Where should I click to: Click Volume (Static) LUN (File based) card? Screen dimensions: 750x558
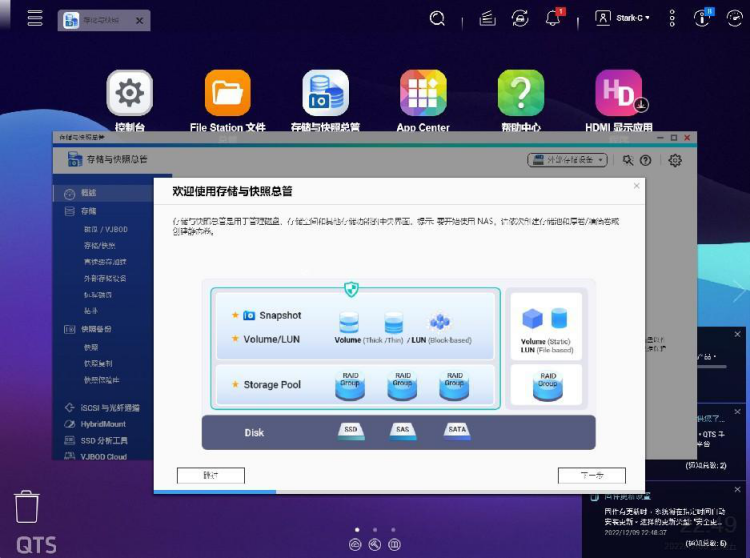pyautogui.click(x=546, y=326)
